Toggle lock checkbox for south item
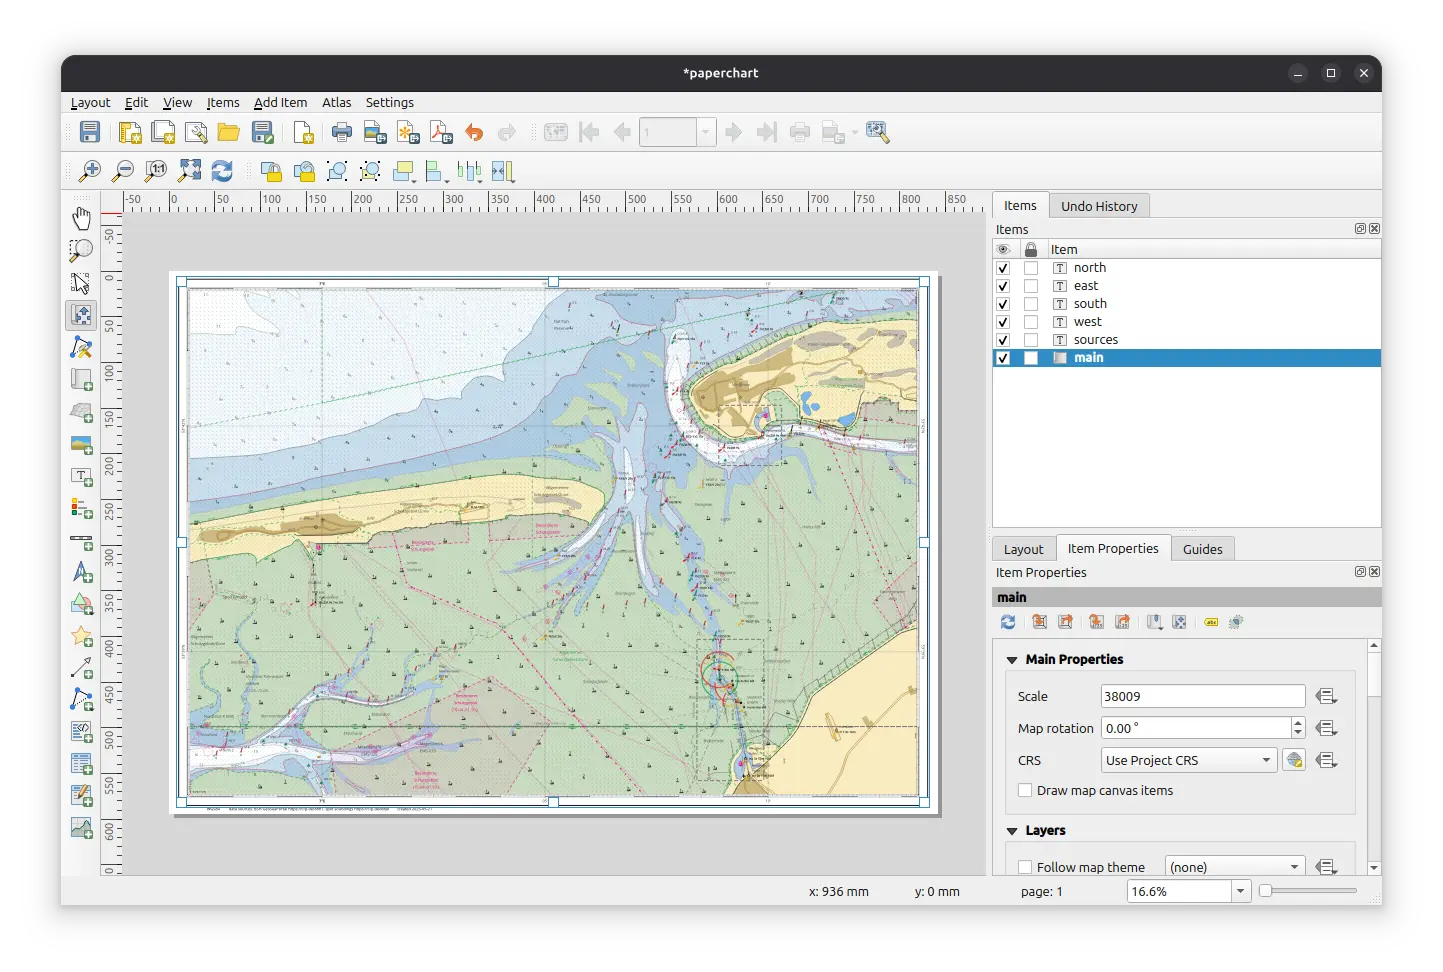The height and width of the screenshot is (972, 1443). 1031,304
